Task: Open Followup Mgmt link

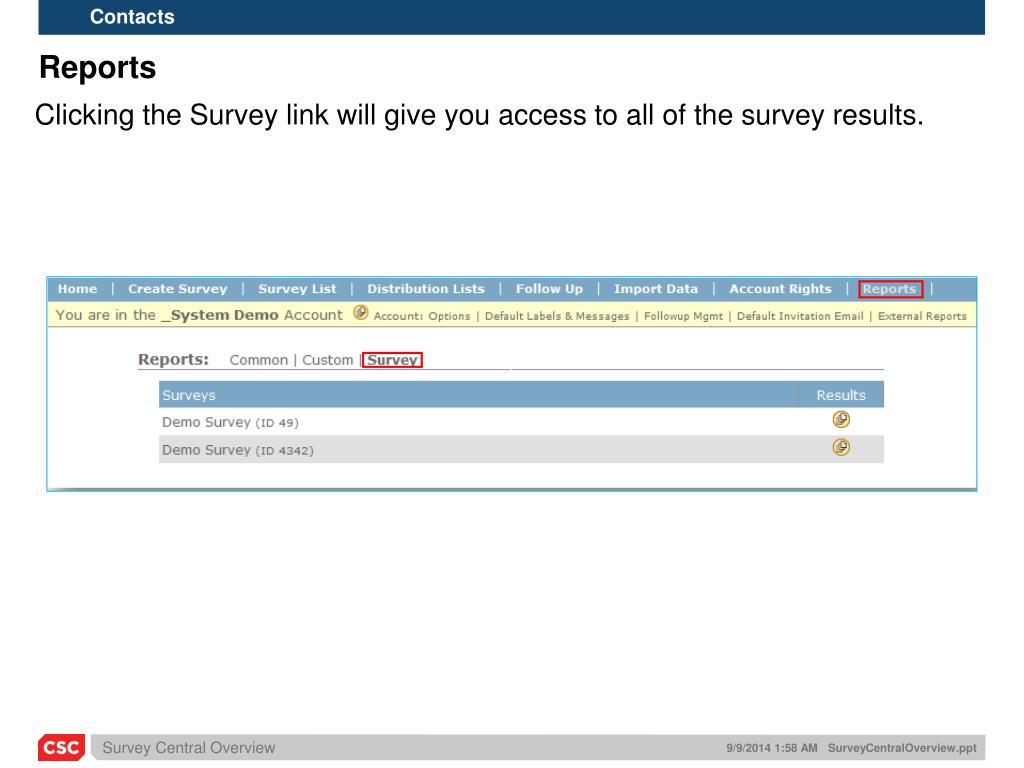Action: (683, 316)
